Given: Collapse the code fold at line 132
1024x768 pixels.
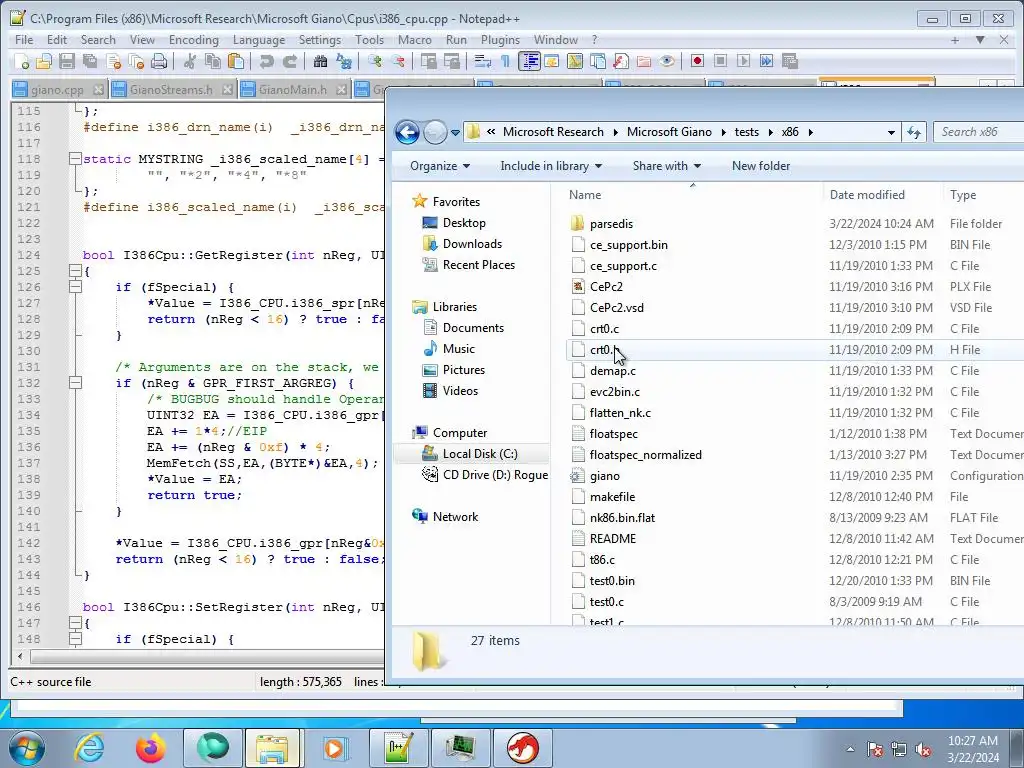Looking at the screenshot, I should [75, 383].
